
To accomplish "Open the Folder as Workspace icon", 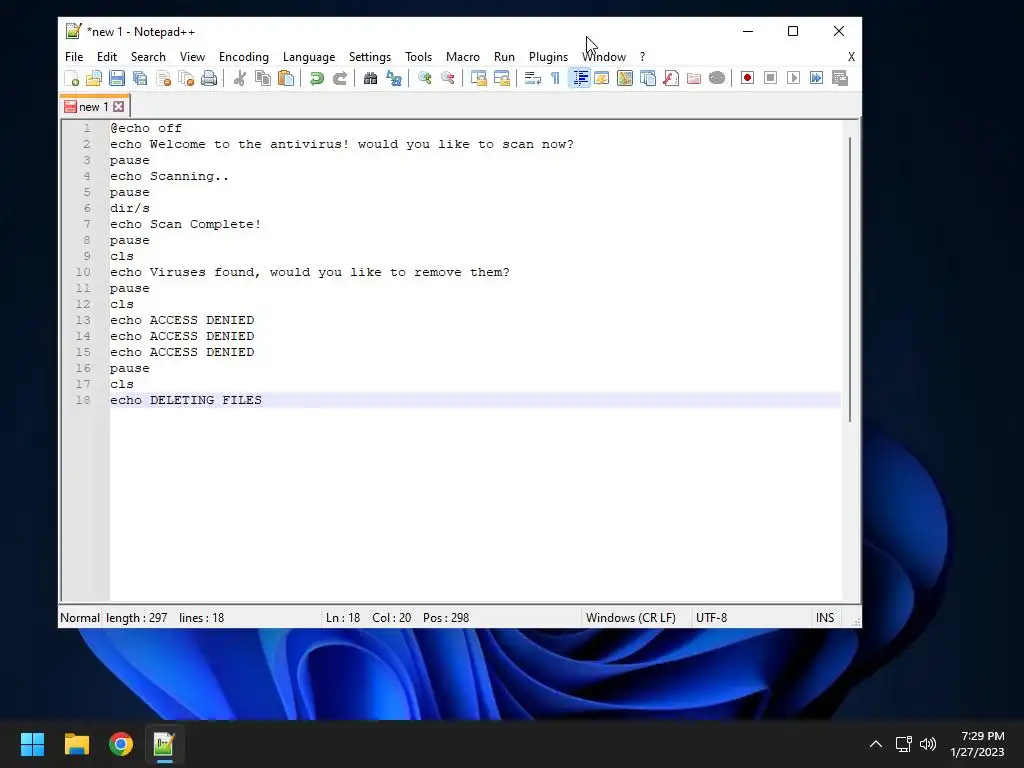I will [694, 78].
